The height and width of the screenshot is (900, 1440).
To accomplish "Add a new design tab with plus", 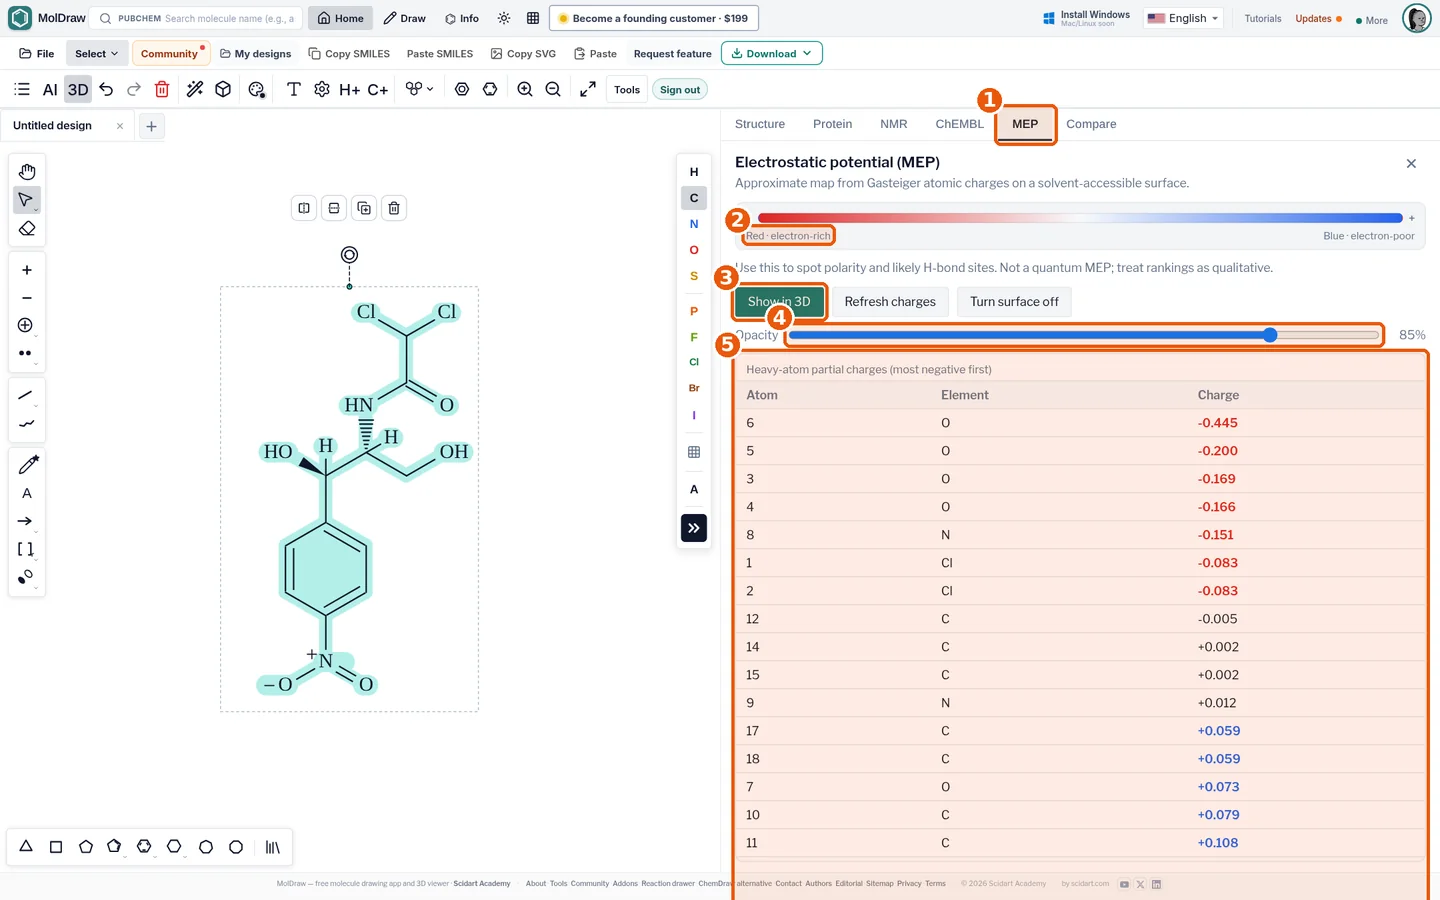I will tap(151, 126).
